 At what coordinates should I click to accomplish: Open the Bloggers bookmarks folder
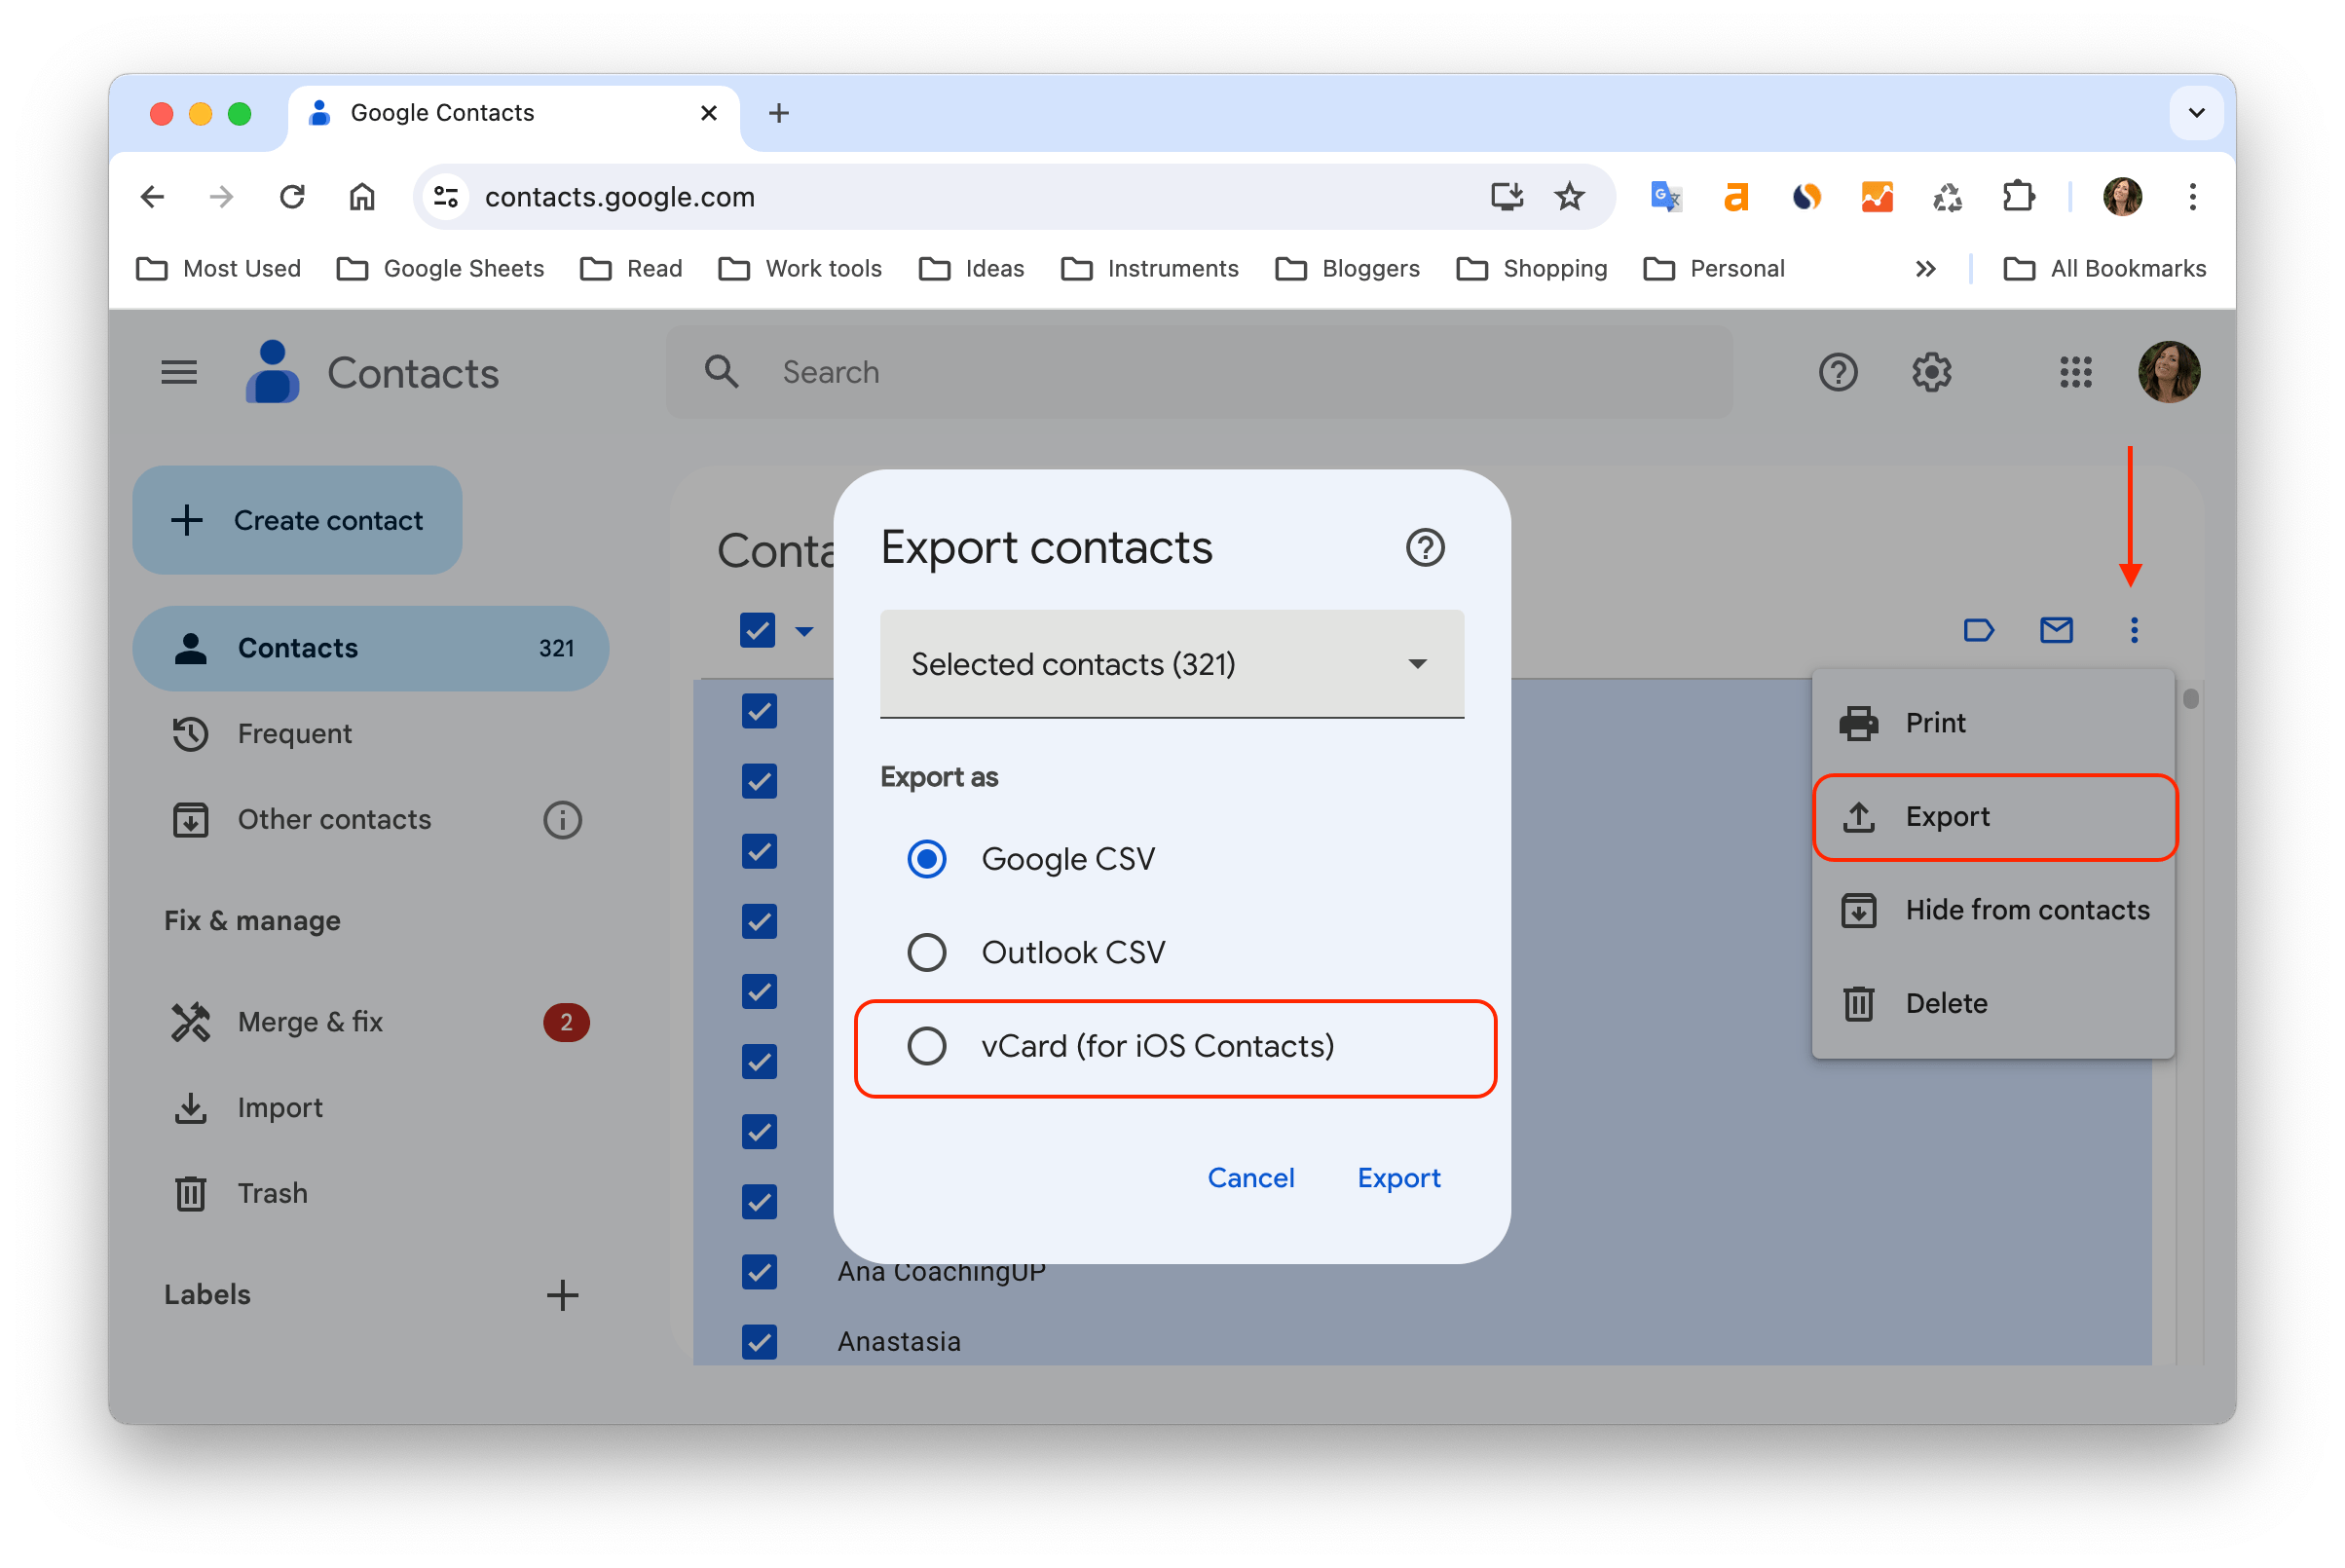click(1346, 269)
